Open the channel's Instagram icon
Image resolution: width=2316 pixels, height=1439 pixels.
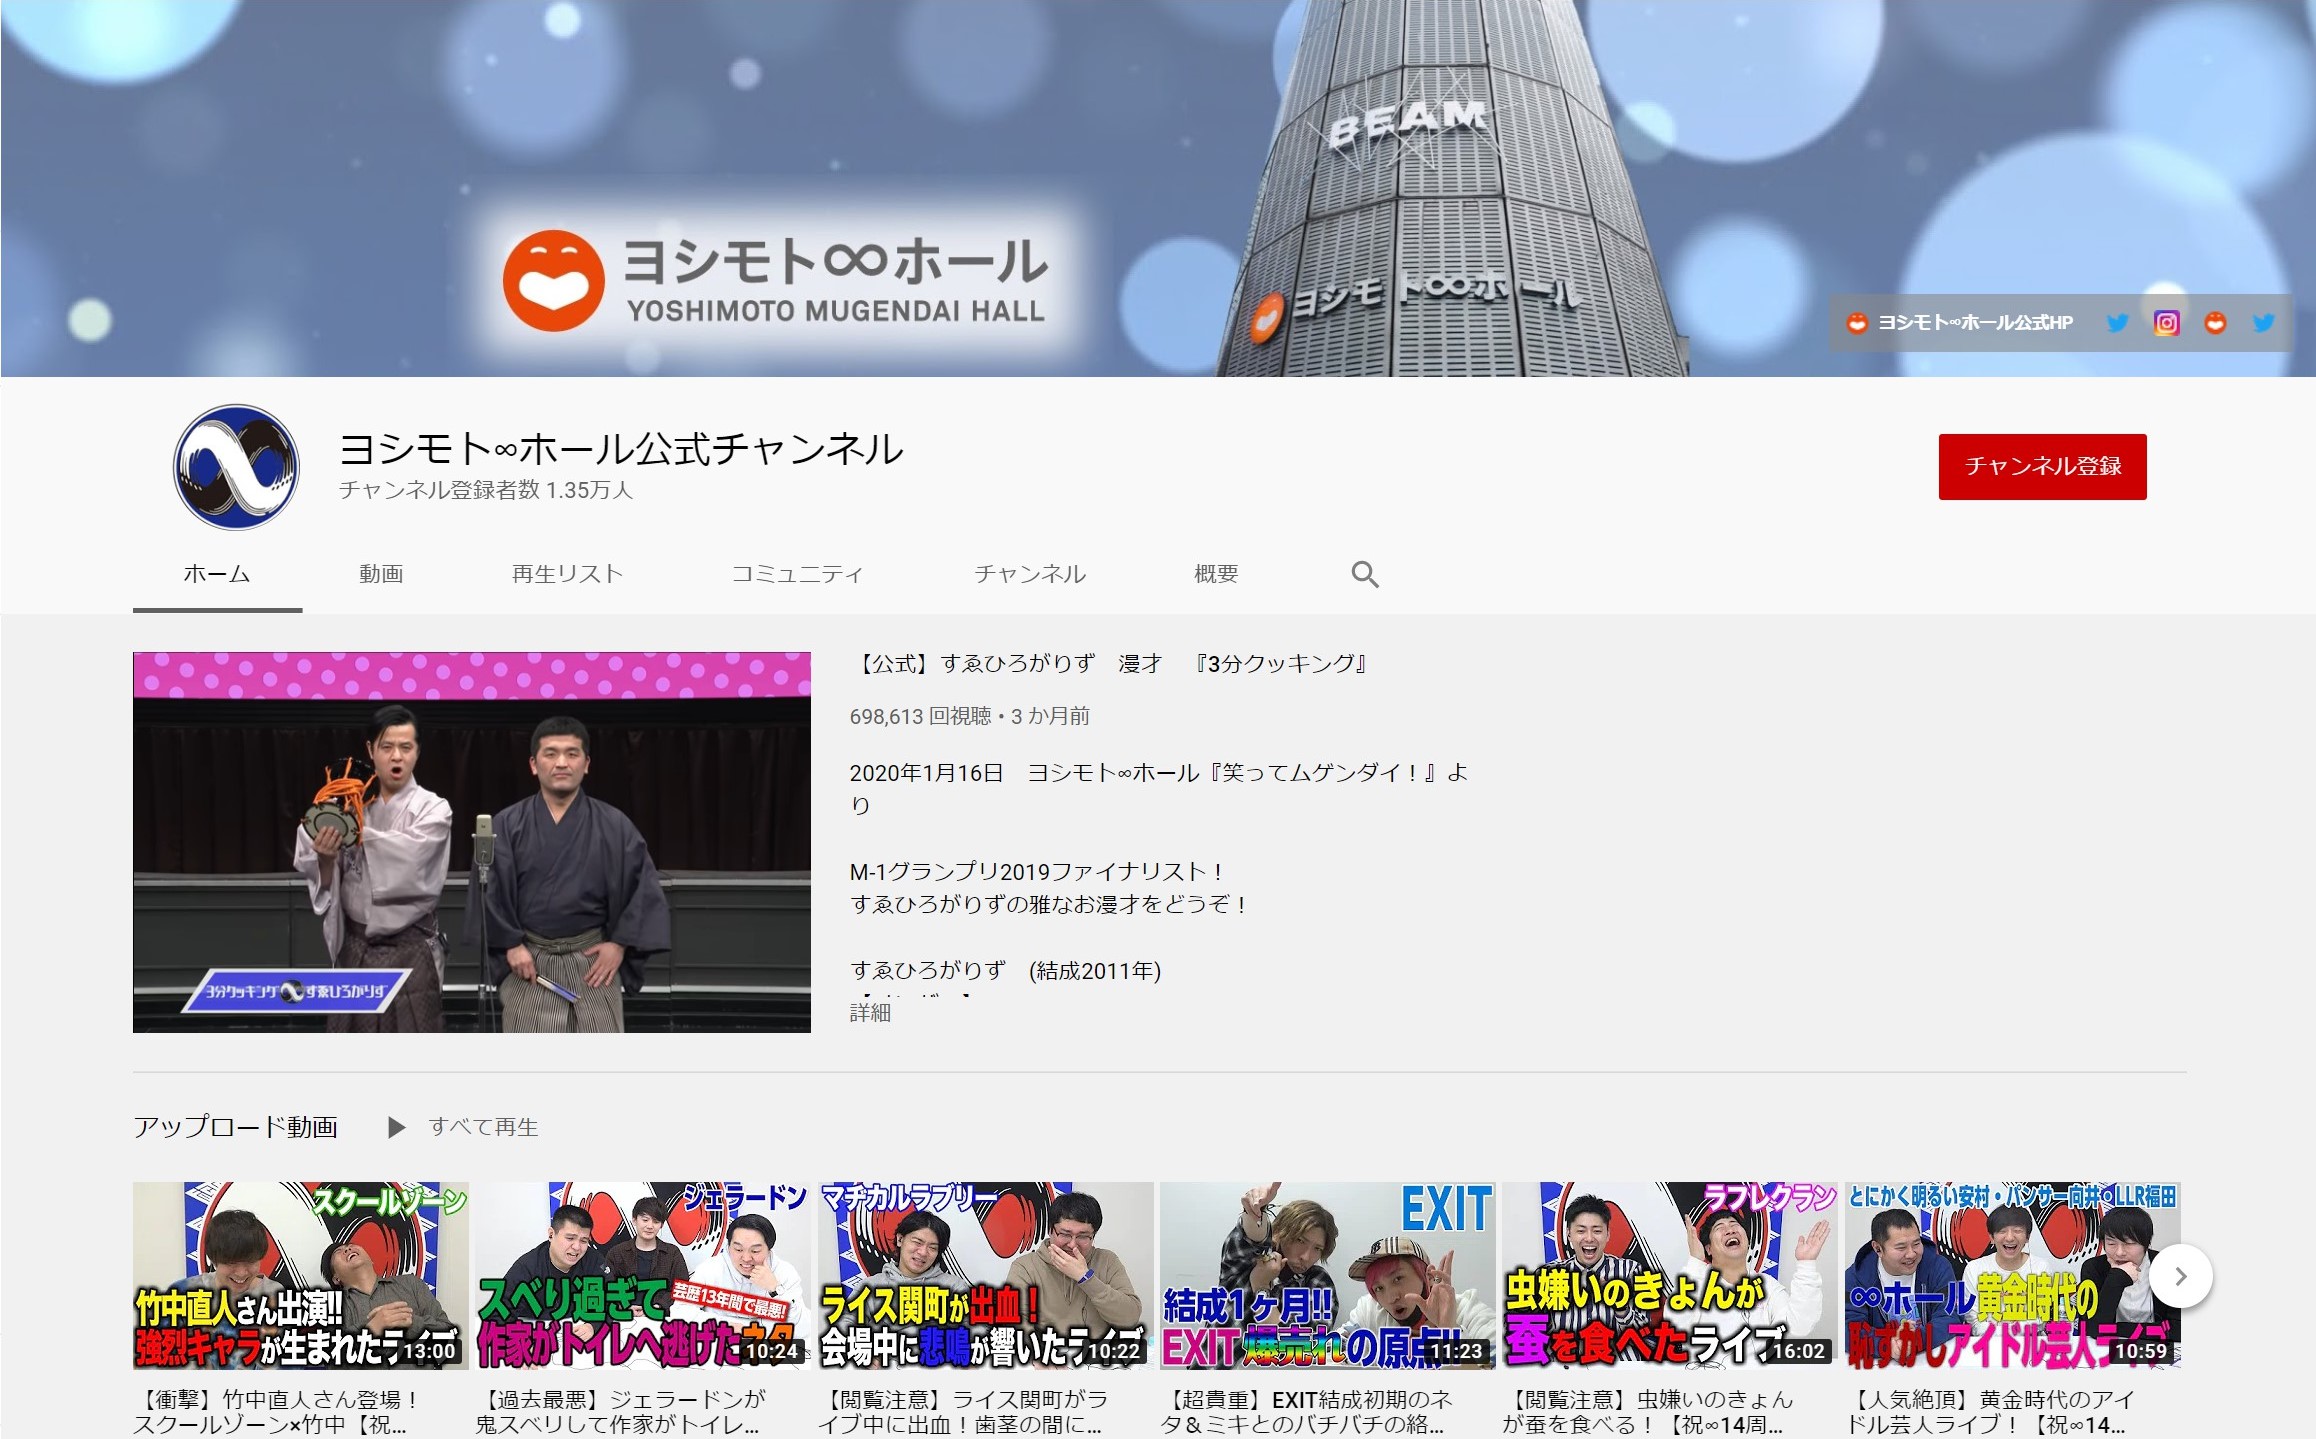click(x=2165, y=323)
